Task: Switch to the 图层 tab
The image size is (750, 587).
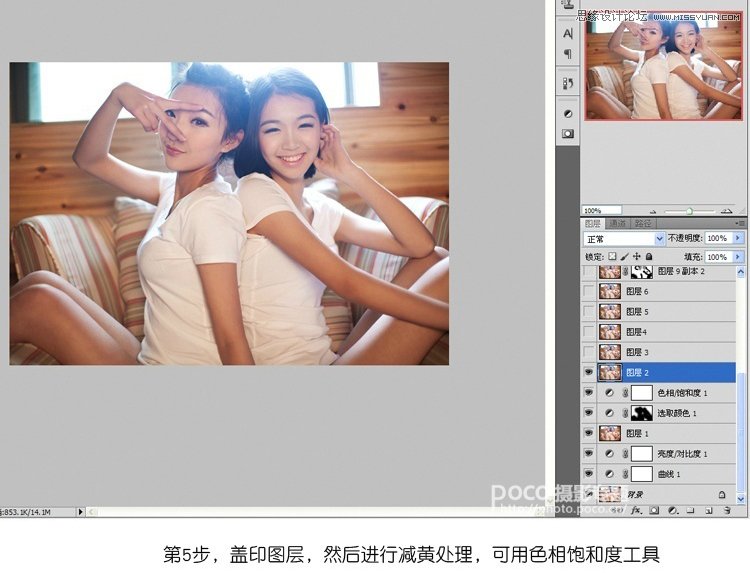Action: point(593,223)
